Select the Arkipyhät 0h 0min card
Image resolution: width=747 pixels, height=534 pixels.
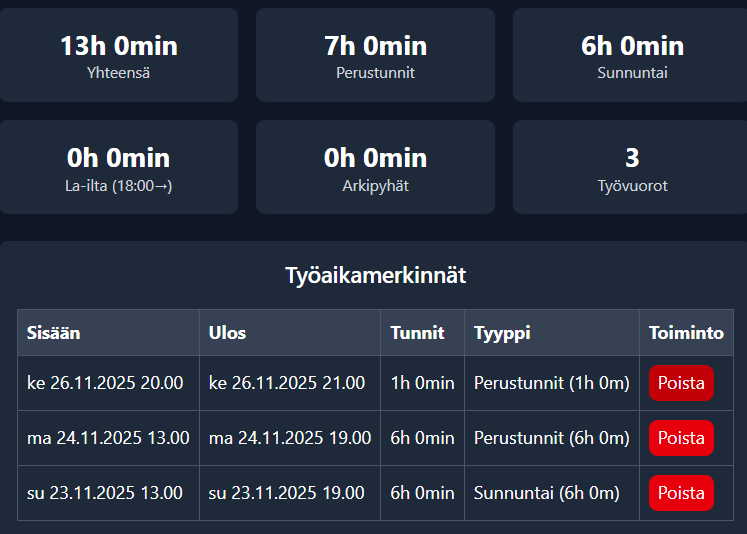tap(375, 168)
